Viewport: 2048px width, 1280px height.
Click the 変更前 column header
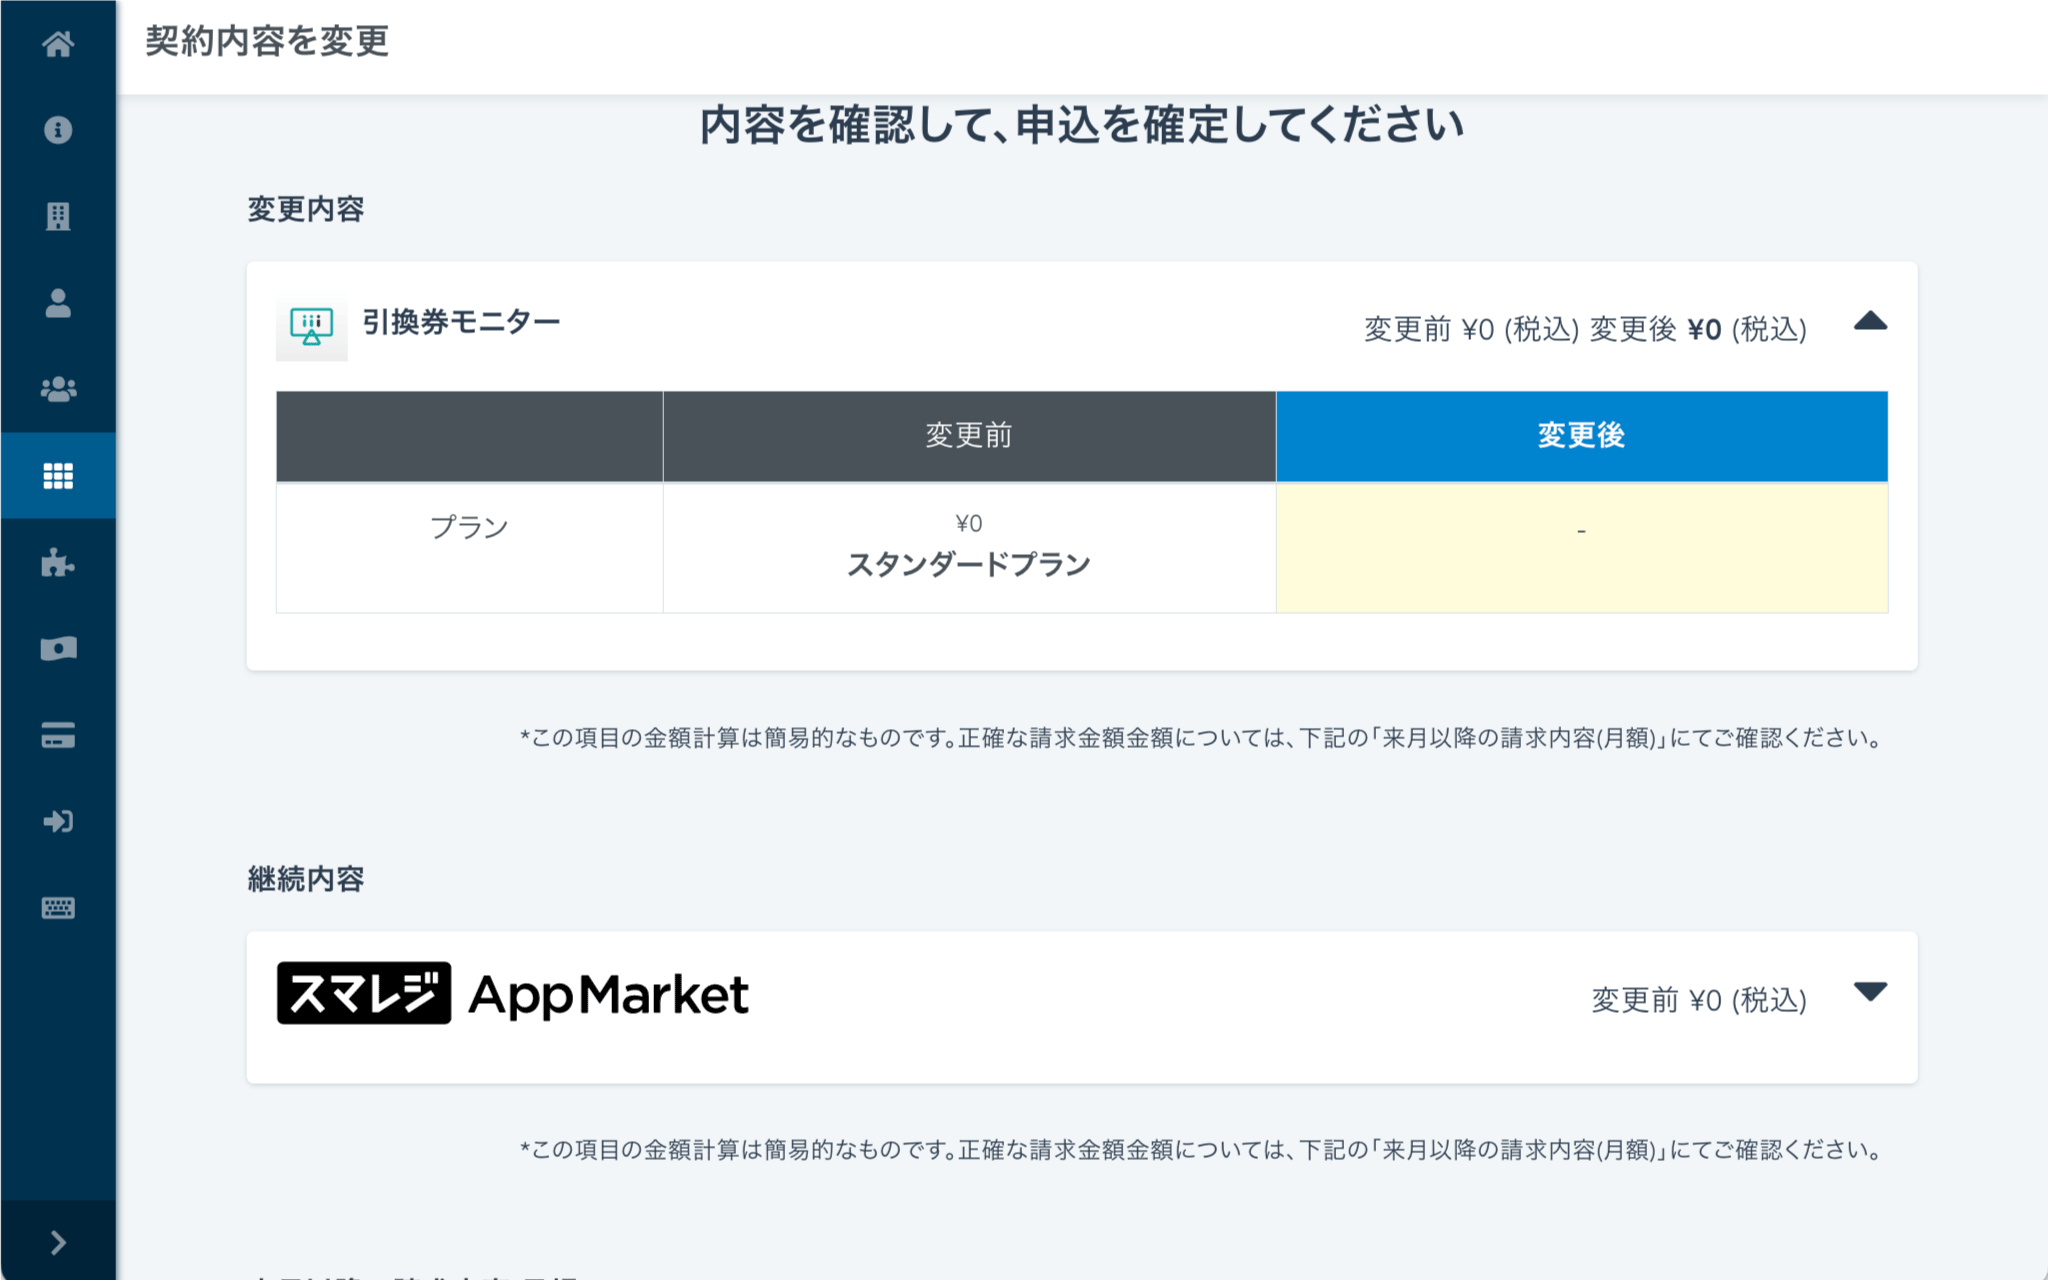click(x=968, y=436)
